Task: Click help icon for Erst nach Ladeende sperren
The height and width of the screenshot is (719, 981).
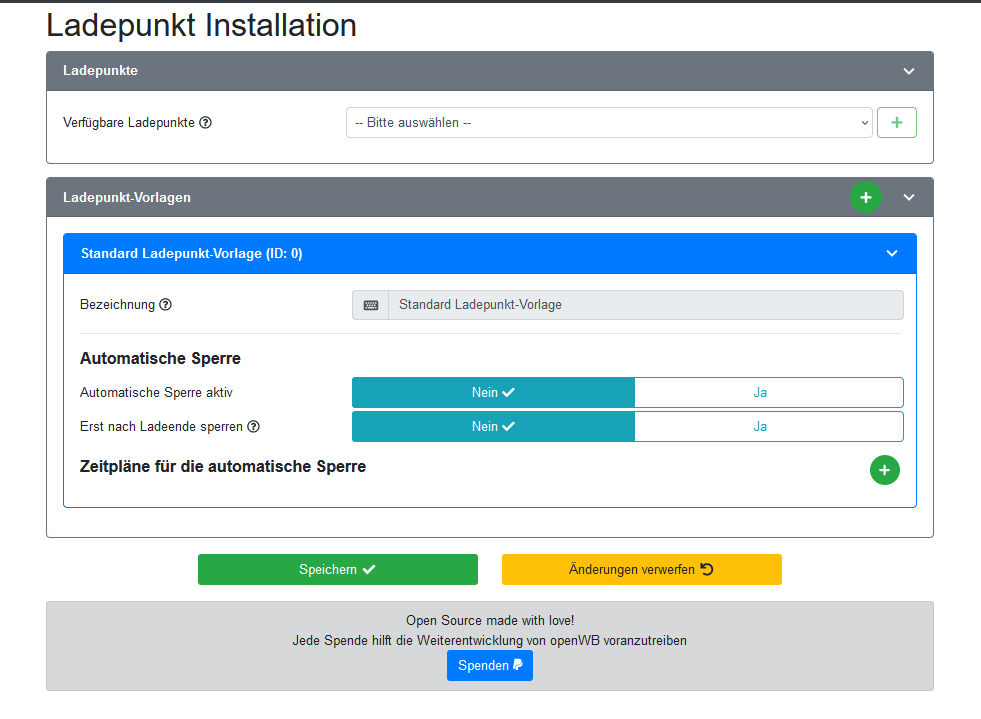Action: point(254,427)
